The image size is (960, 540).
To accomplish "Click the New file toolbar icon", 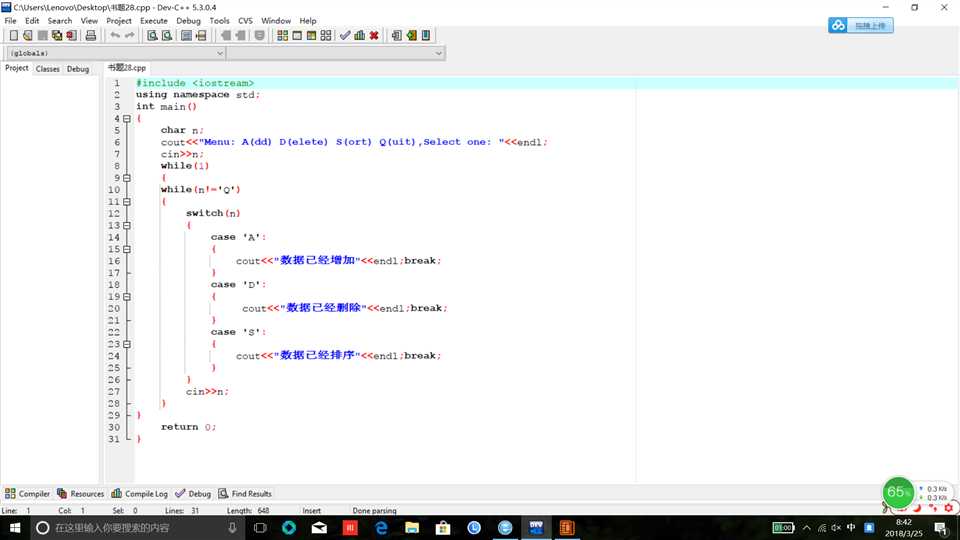I will (x=13, y=36).
